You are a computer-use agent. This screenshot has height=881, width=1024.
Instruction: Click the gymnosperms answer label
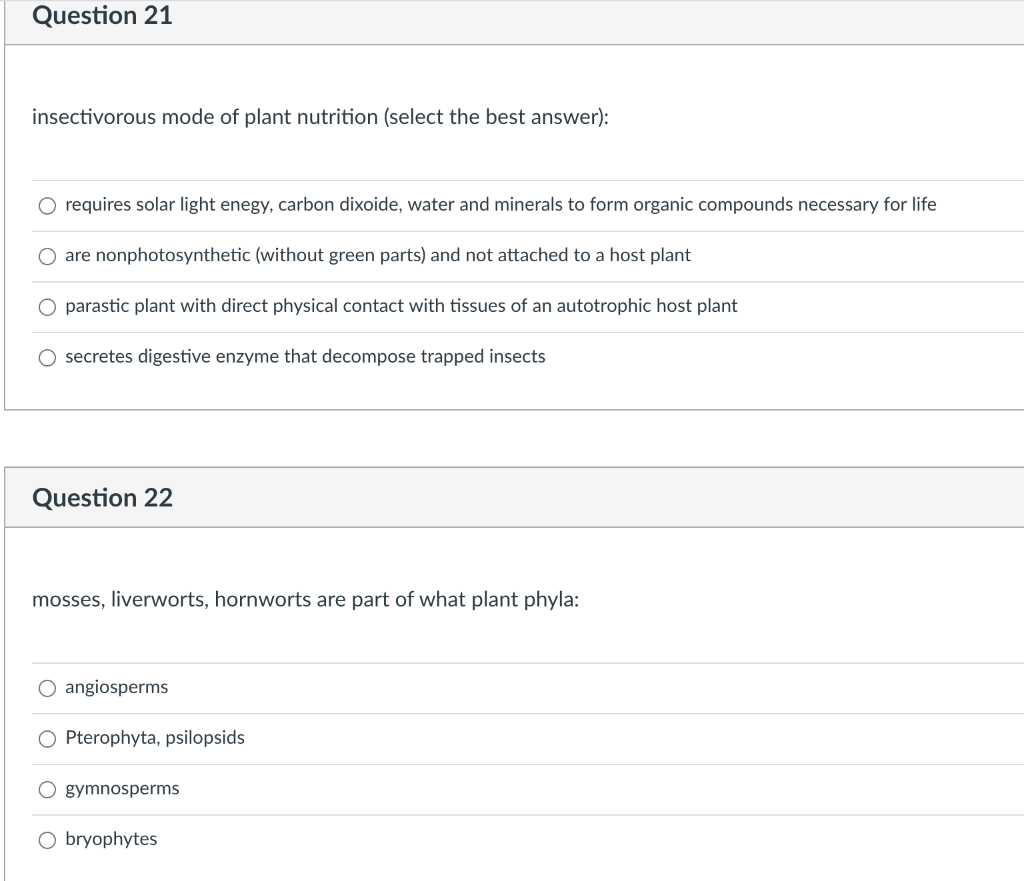coord(122,789)
